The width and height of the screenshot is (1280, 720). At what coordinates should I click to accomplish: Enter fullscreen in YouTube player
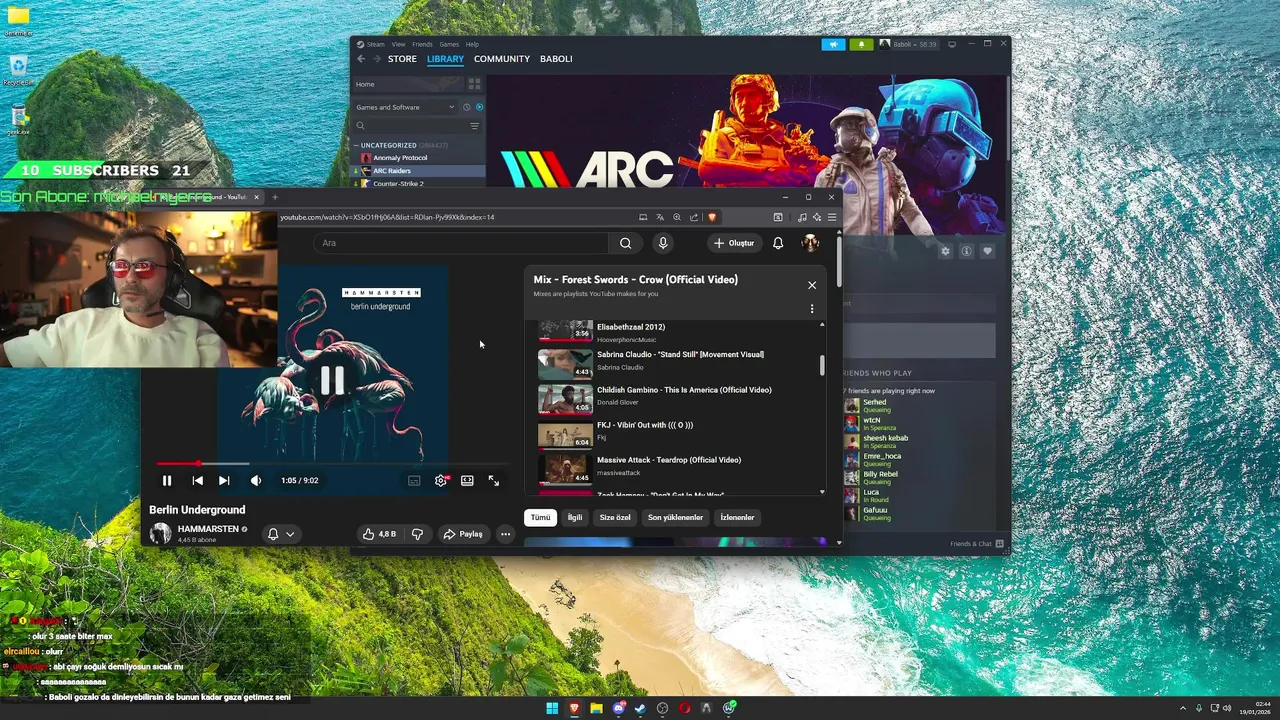click(x=494, y=481)
